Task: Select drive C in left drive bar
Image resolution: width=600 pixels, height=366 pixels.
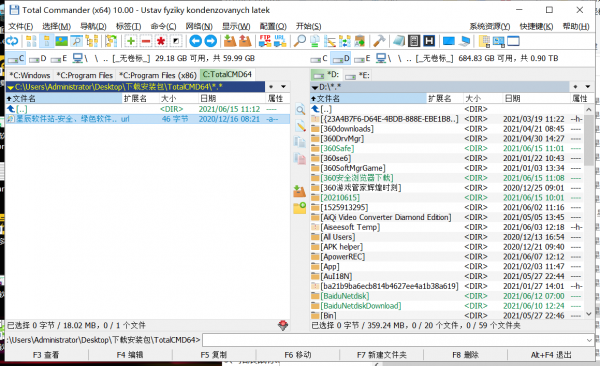Action: (16, 59)
